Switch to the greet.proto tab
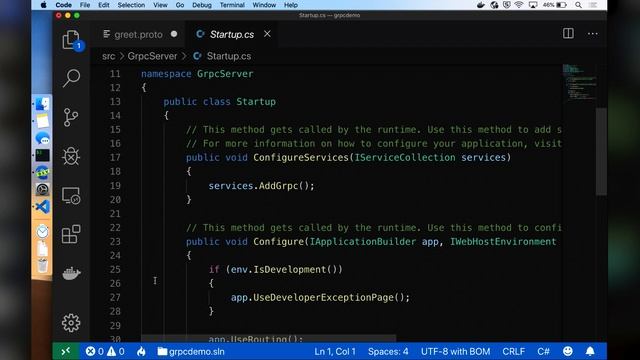This screenshot has width=640, height=360. 138,35
